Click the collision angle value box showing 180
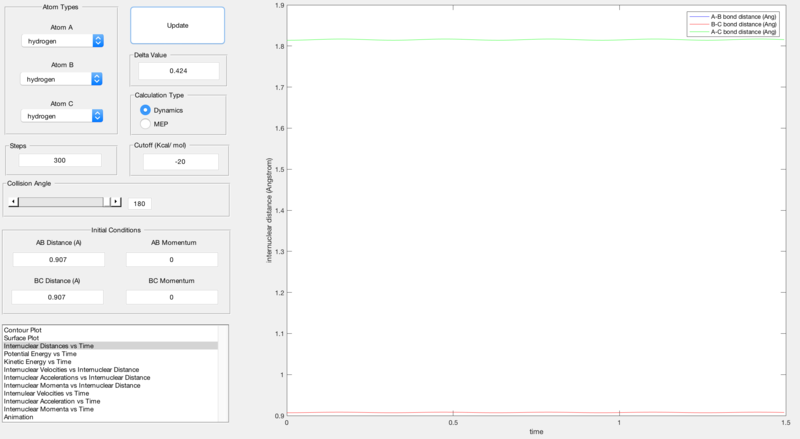The image size is (800, 439). pyautogui.click(x=139, y=204)
